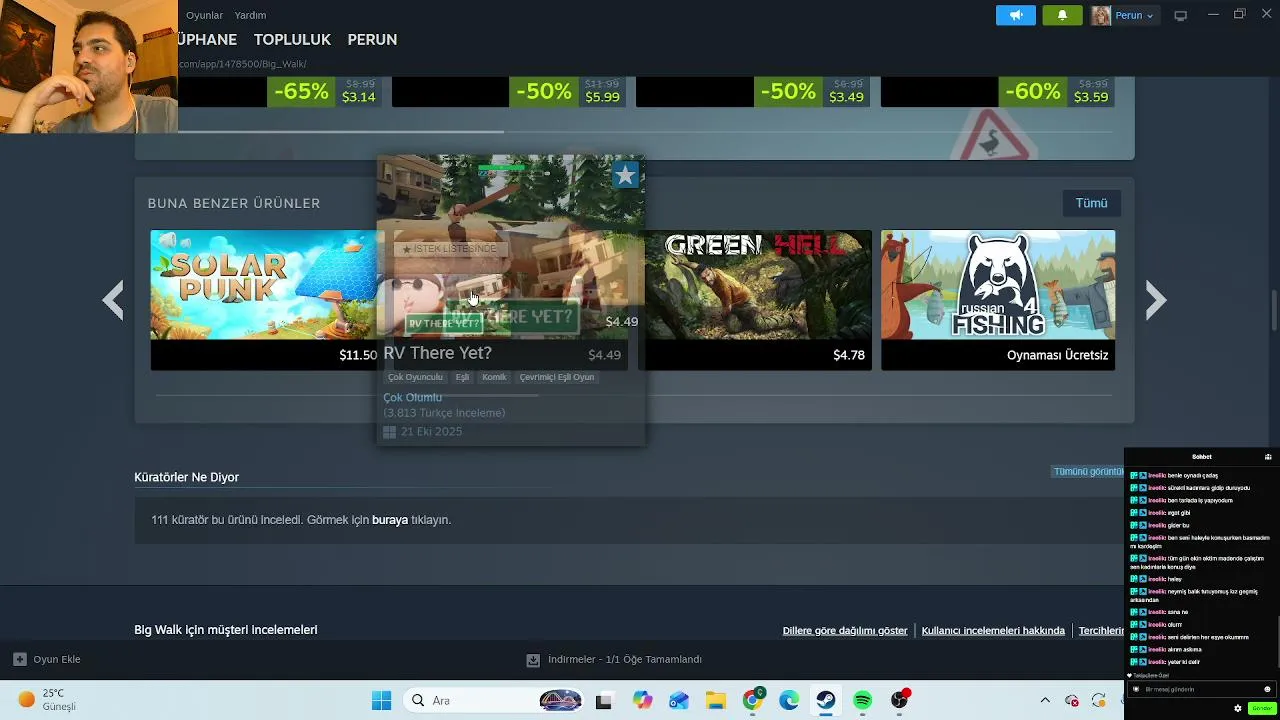Click the chat message input field
This screenshot has height=720, width=1280.
pyautogui.click(x=1200, y=689)
